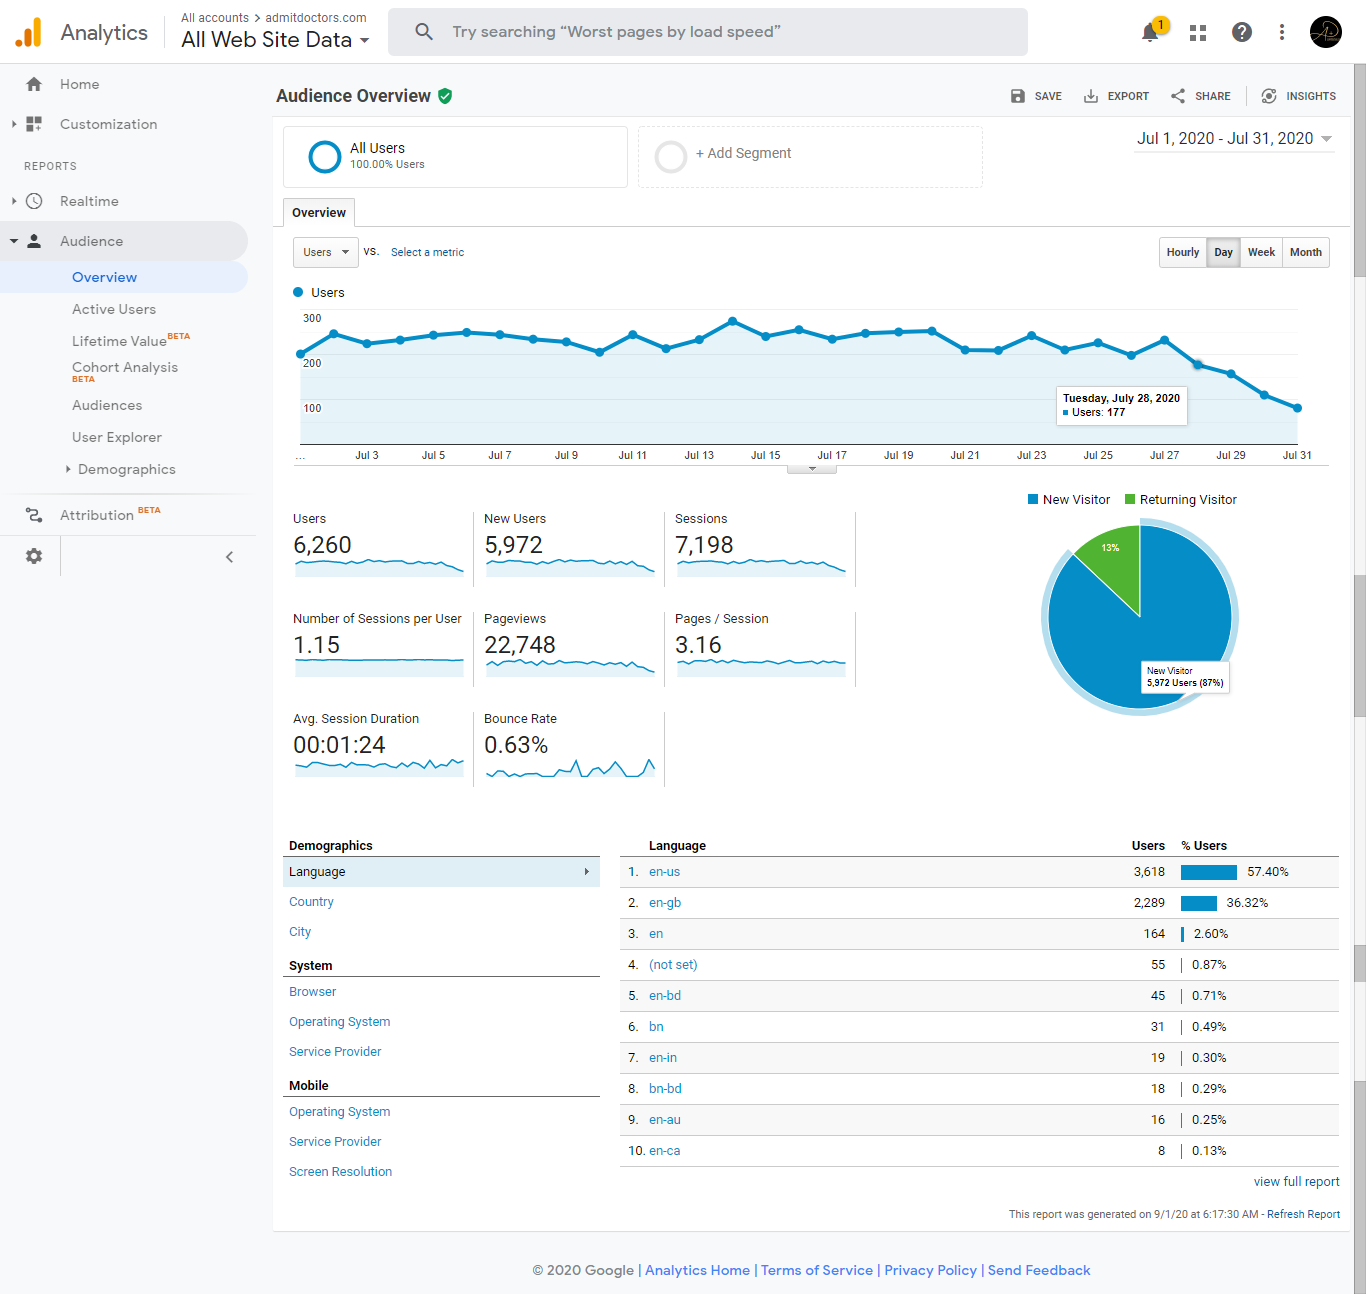1366x1294 pixels.
Task: Open the Audiences report
Action: pos(107,405)
